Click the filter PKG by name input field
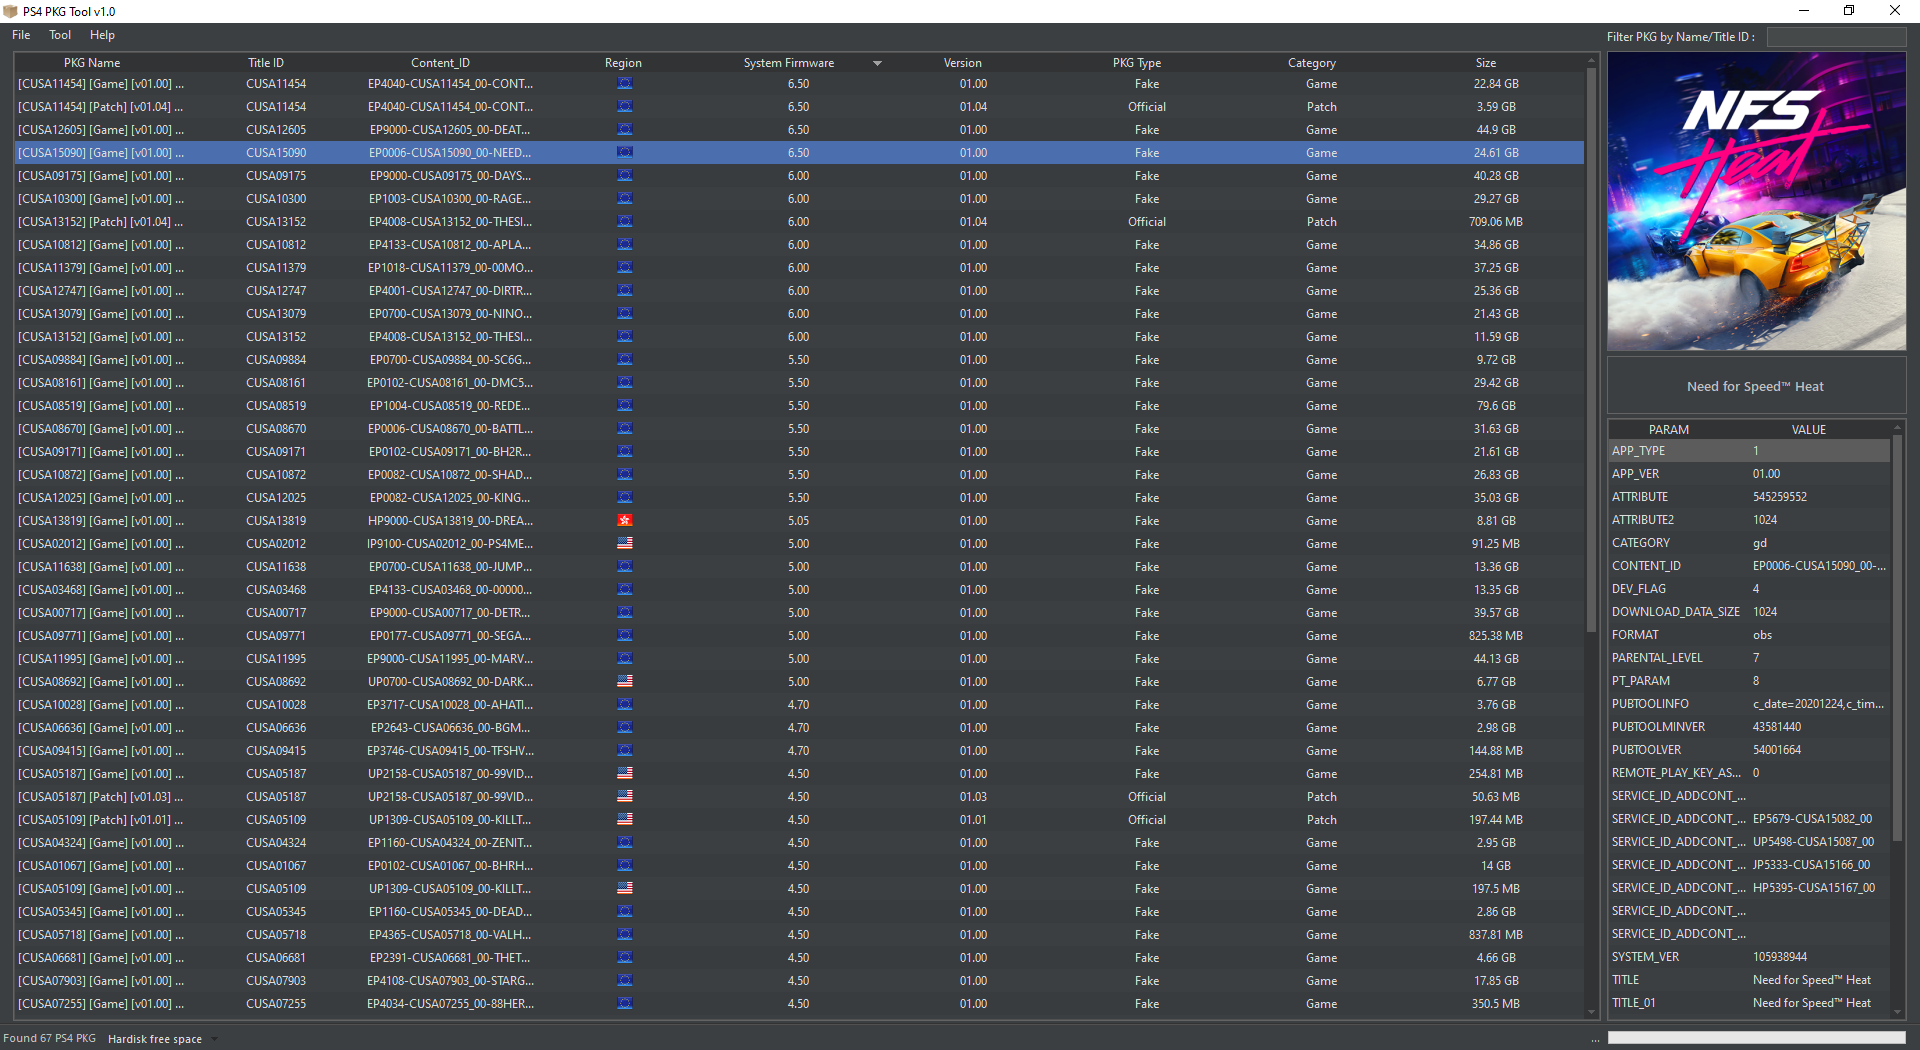The width and height of the screenshot is (1920, 1050). click(1836, 37)
